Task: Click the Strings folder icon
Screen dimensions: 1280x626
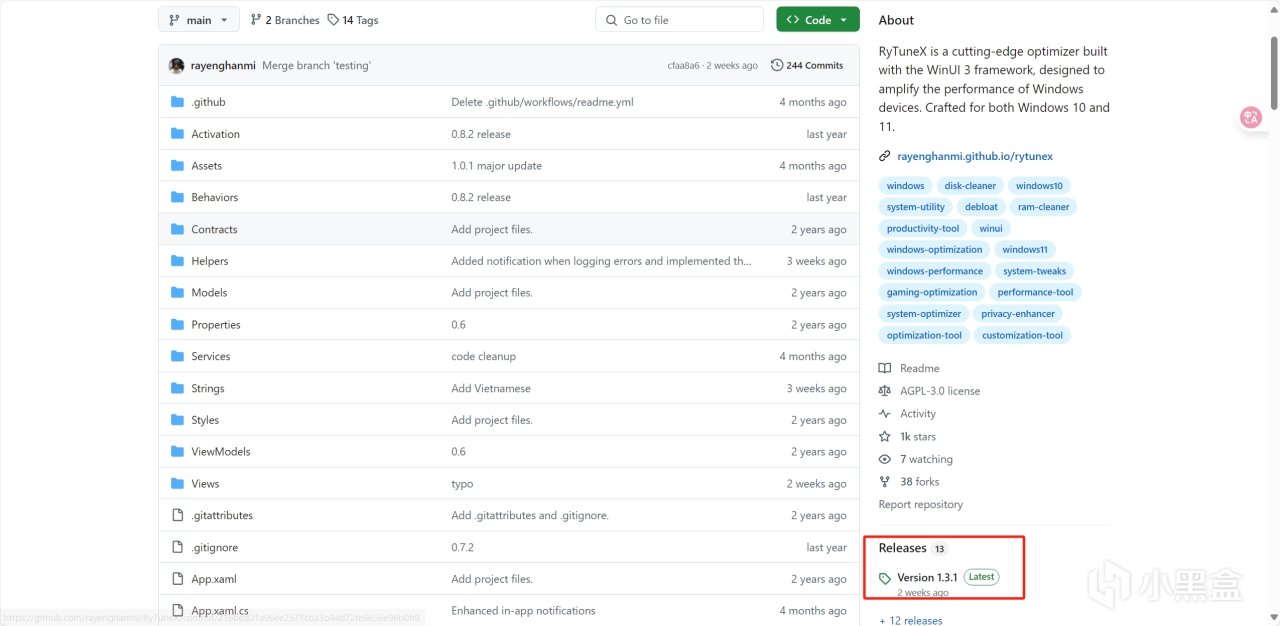Action: pos(177,388)
